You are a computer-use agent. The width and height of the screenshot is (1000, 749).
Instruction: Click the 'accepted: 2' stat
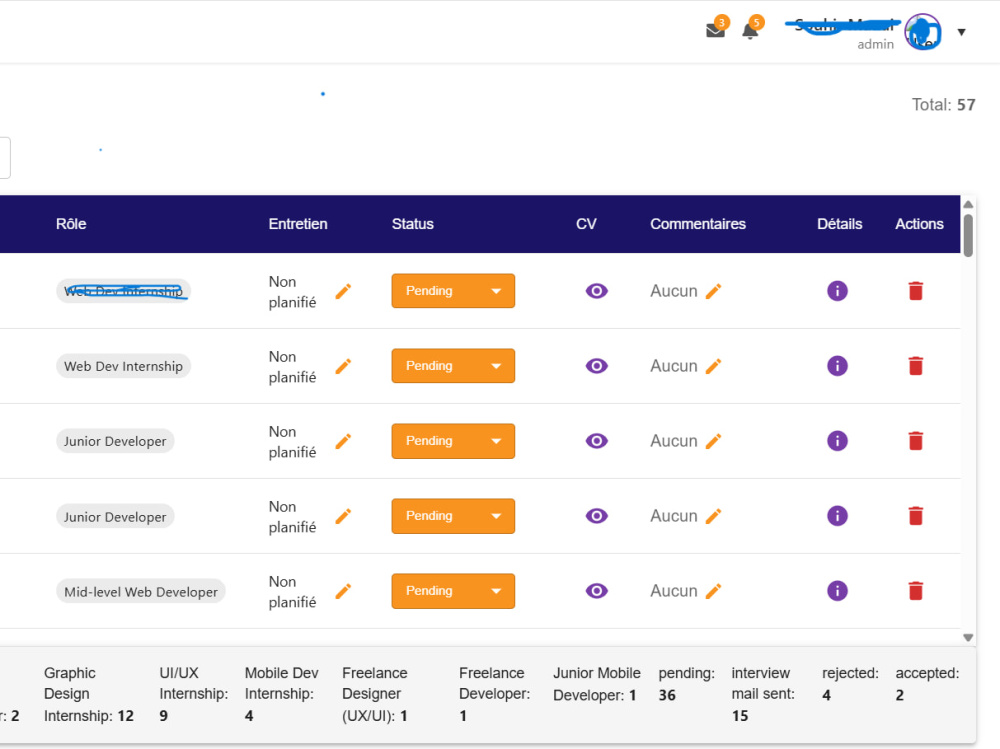(927, 684)
